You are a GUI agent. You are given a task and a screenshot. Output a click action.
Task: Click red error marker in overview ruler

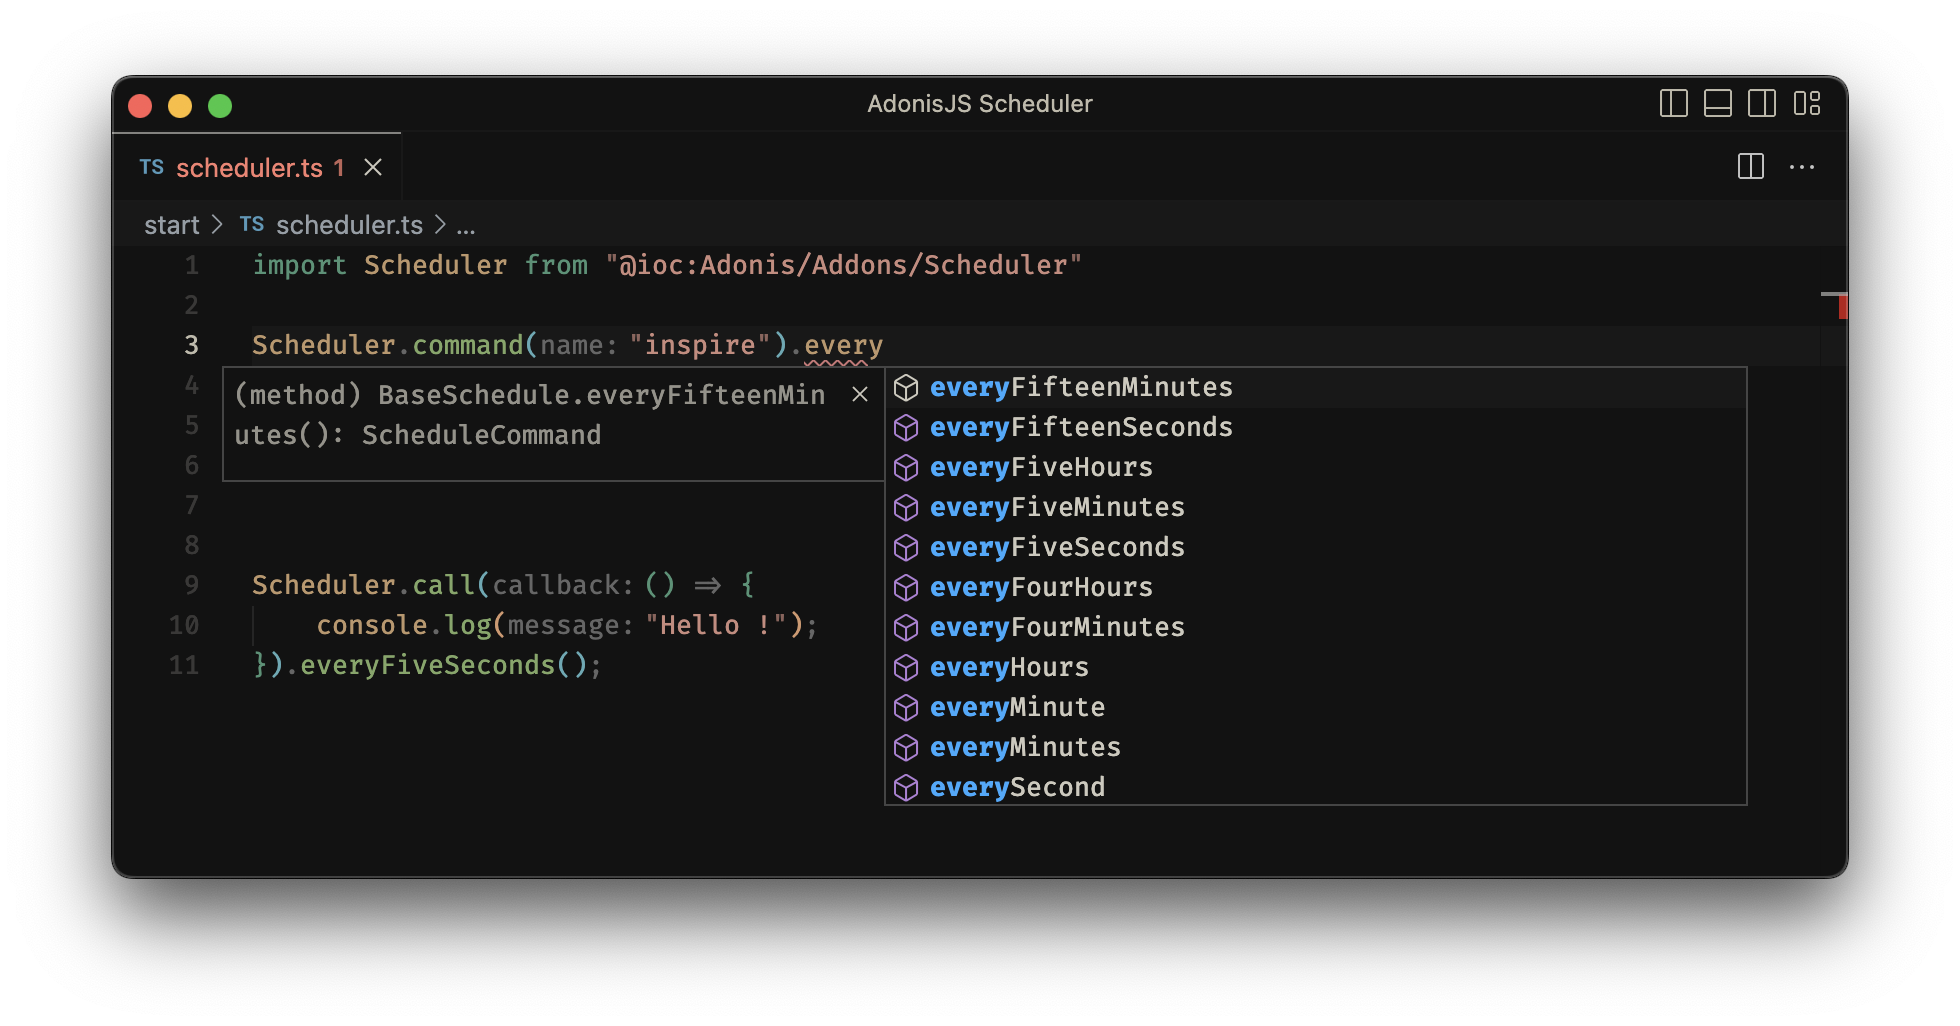point(1842,306)
